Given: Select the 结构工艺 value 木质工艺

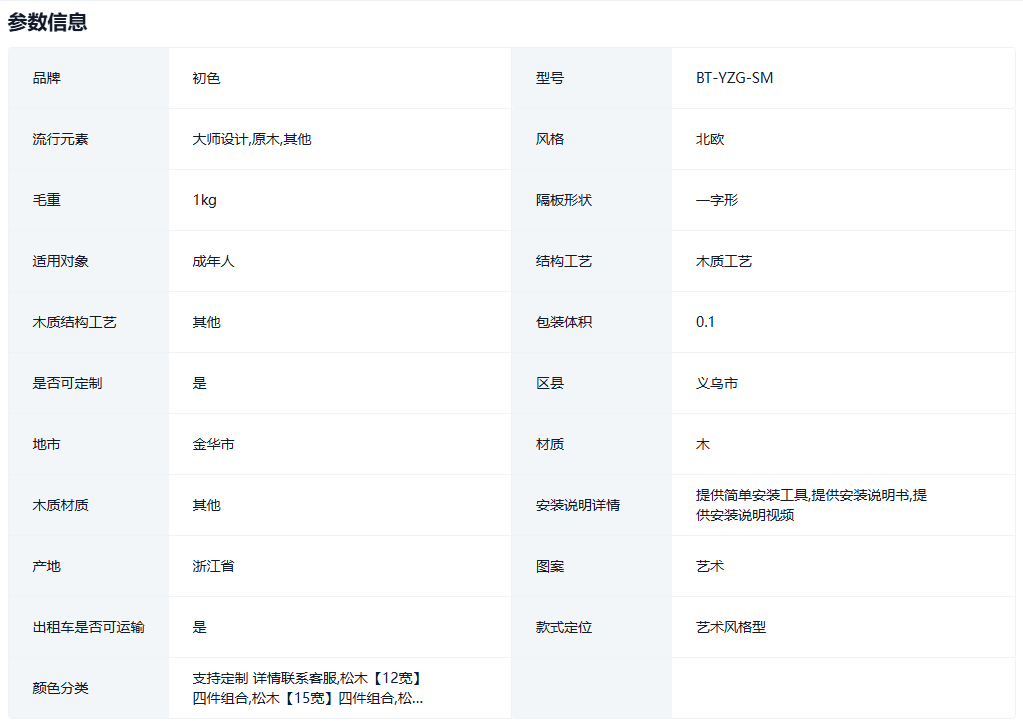Looking at the screenshot, I should click(x=724, y=261).
